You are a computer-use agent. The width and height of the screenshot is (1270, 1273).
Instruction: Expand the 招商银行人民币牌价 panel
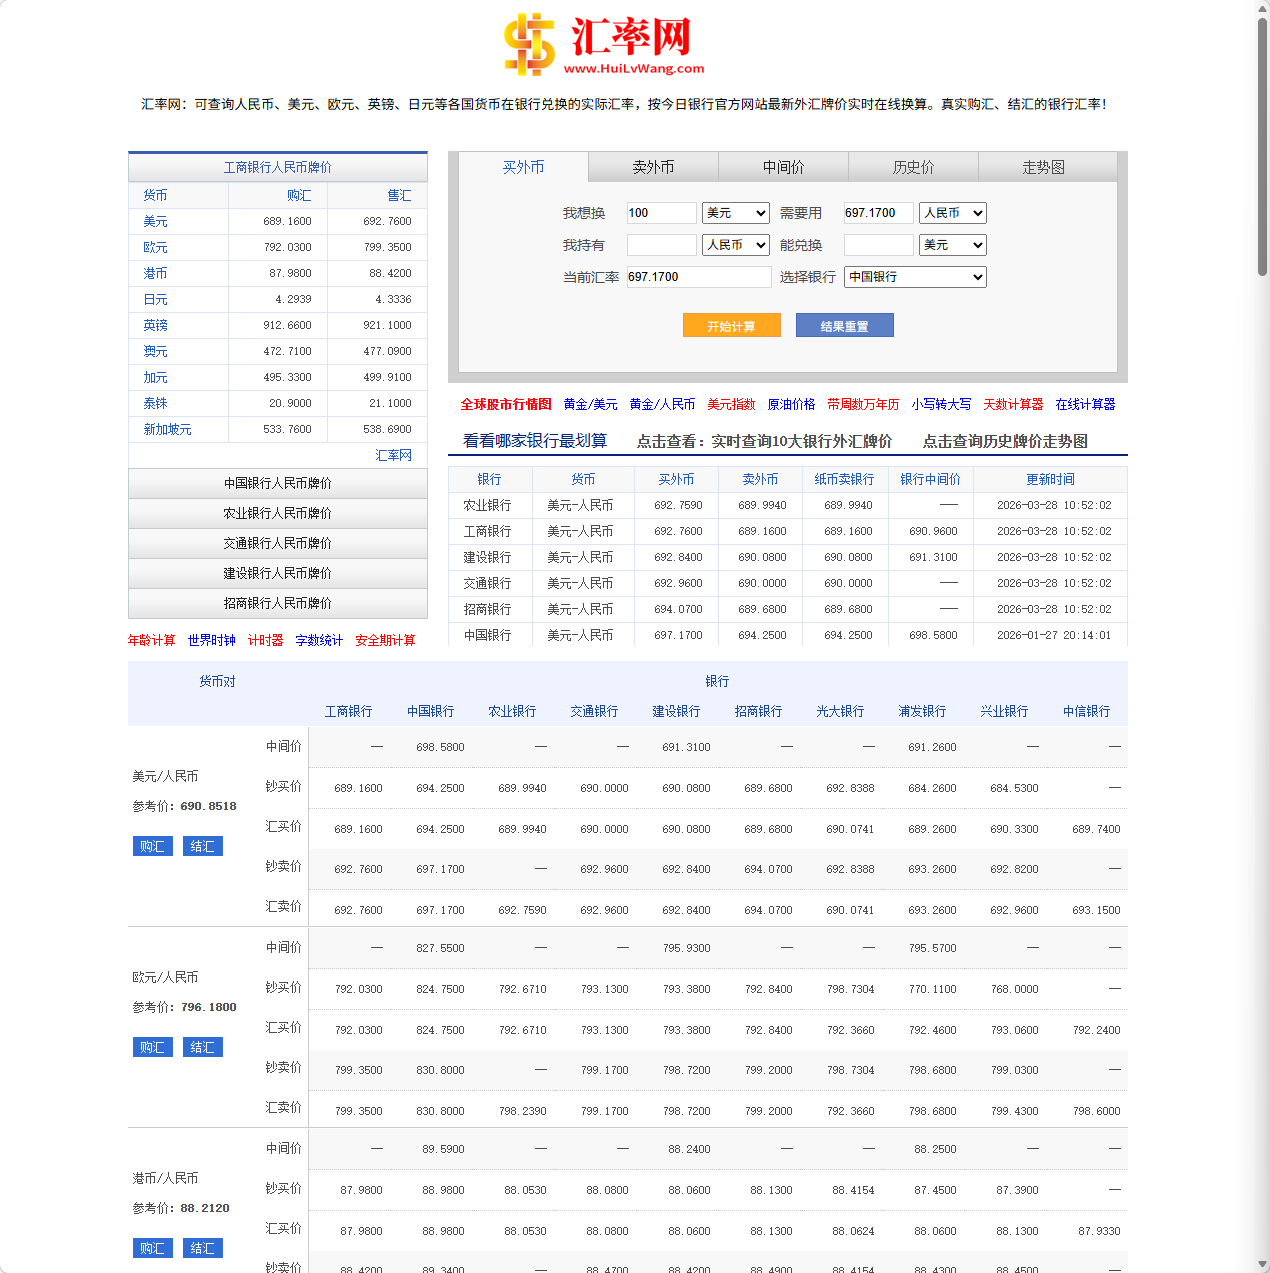click(x=278, y=603)
